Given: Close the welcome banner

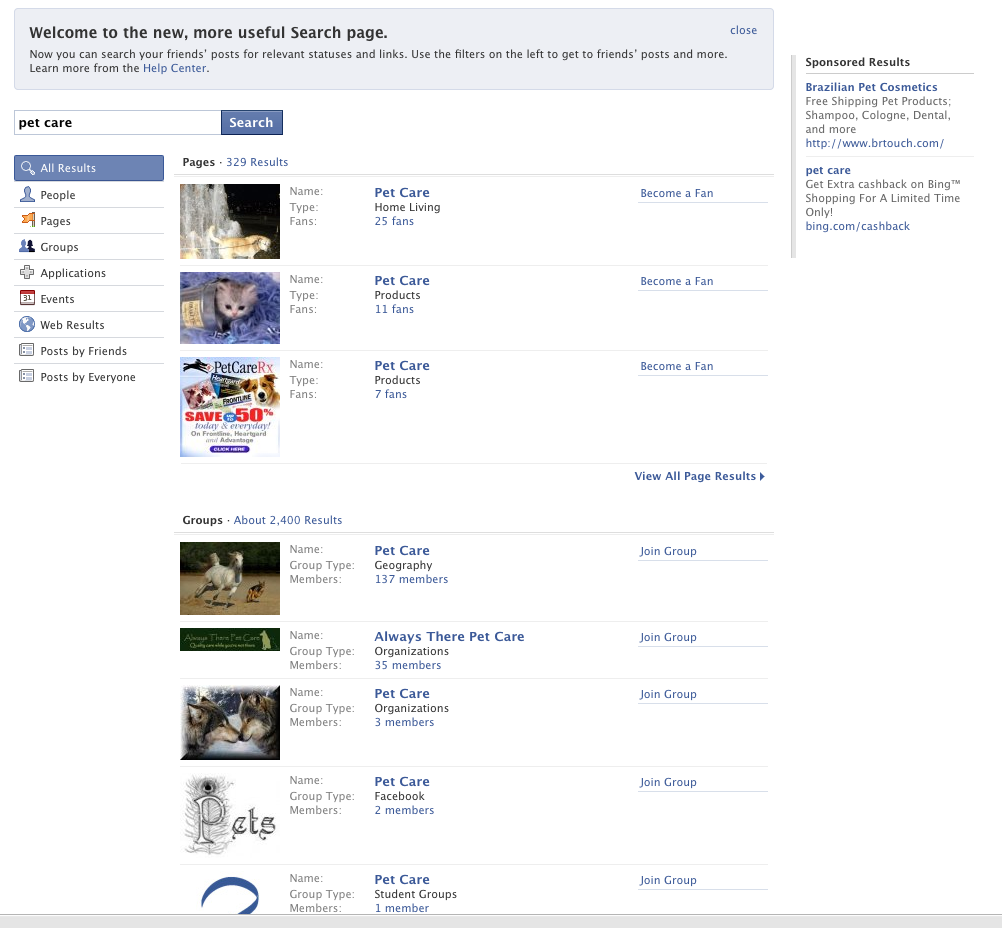Looking at the screenshot, I should tap(743, 30).
